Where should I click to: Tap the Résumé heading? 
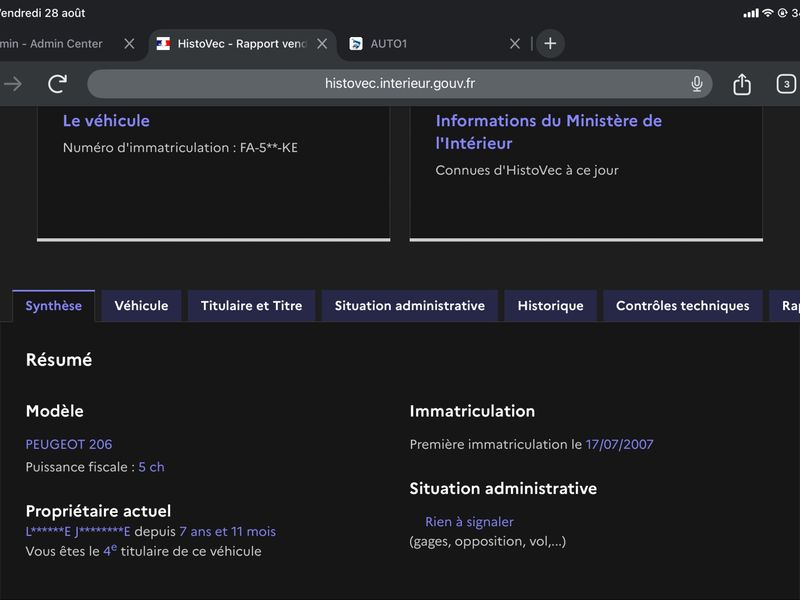click(x=59, y=360)
